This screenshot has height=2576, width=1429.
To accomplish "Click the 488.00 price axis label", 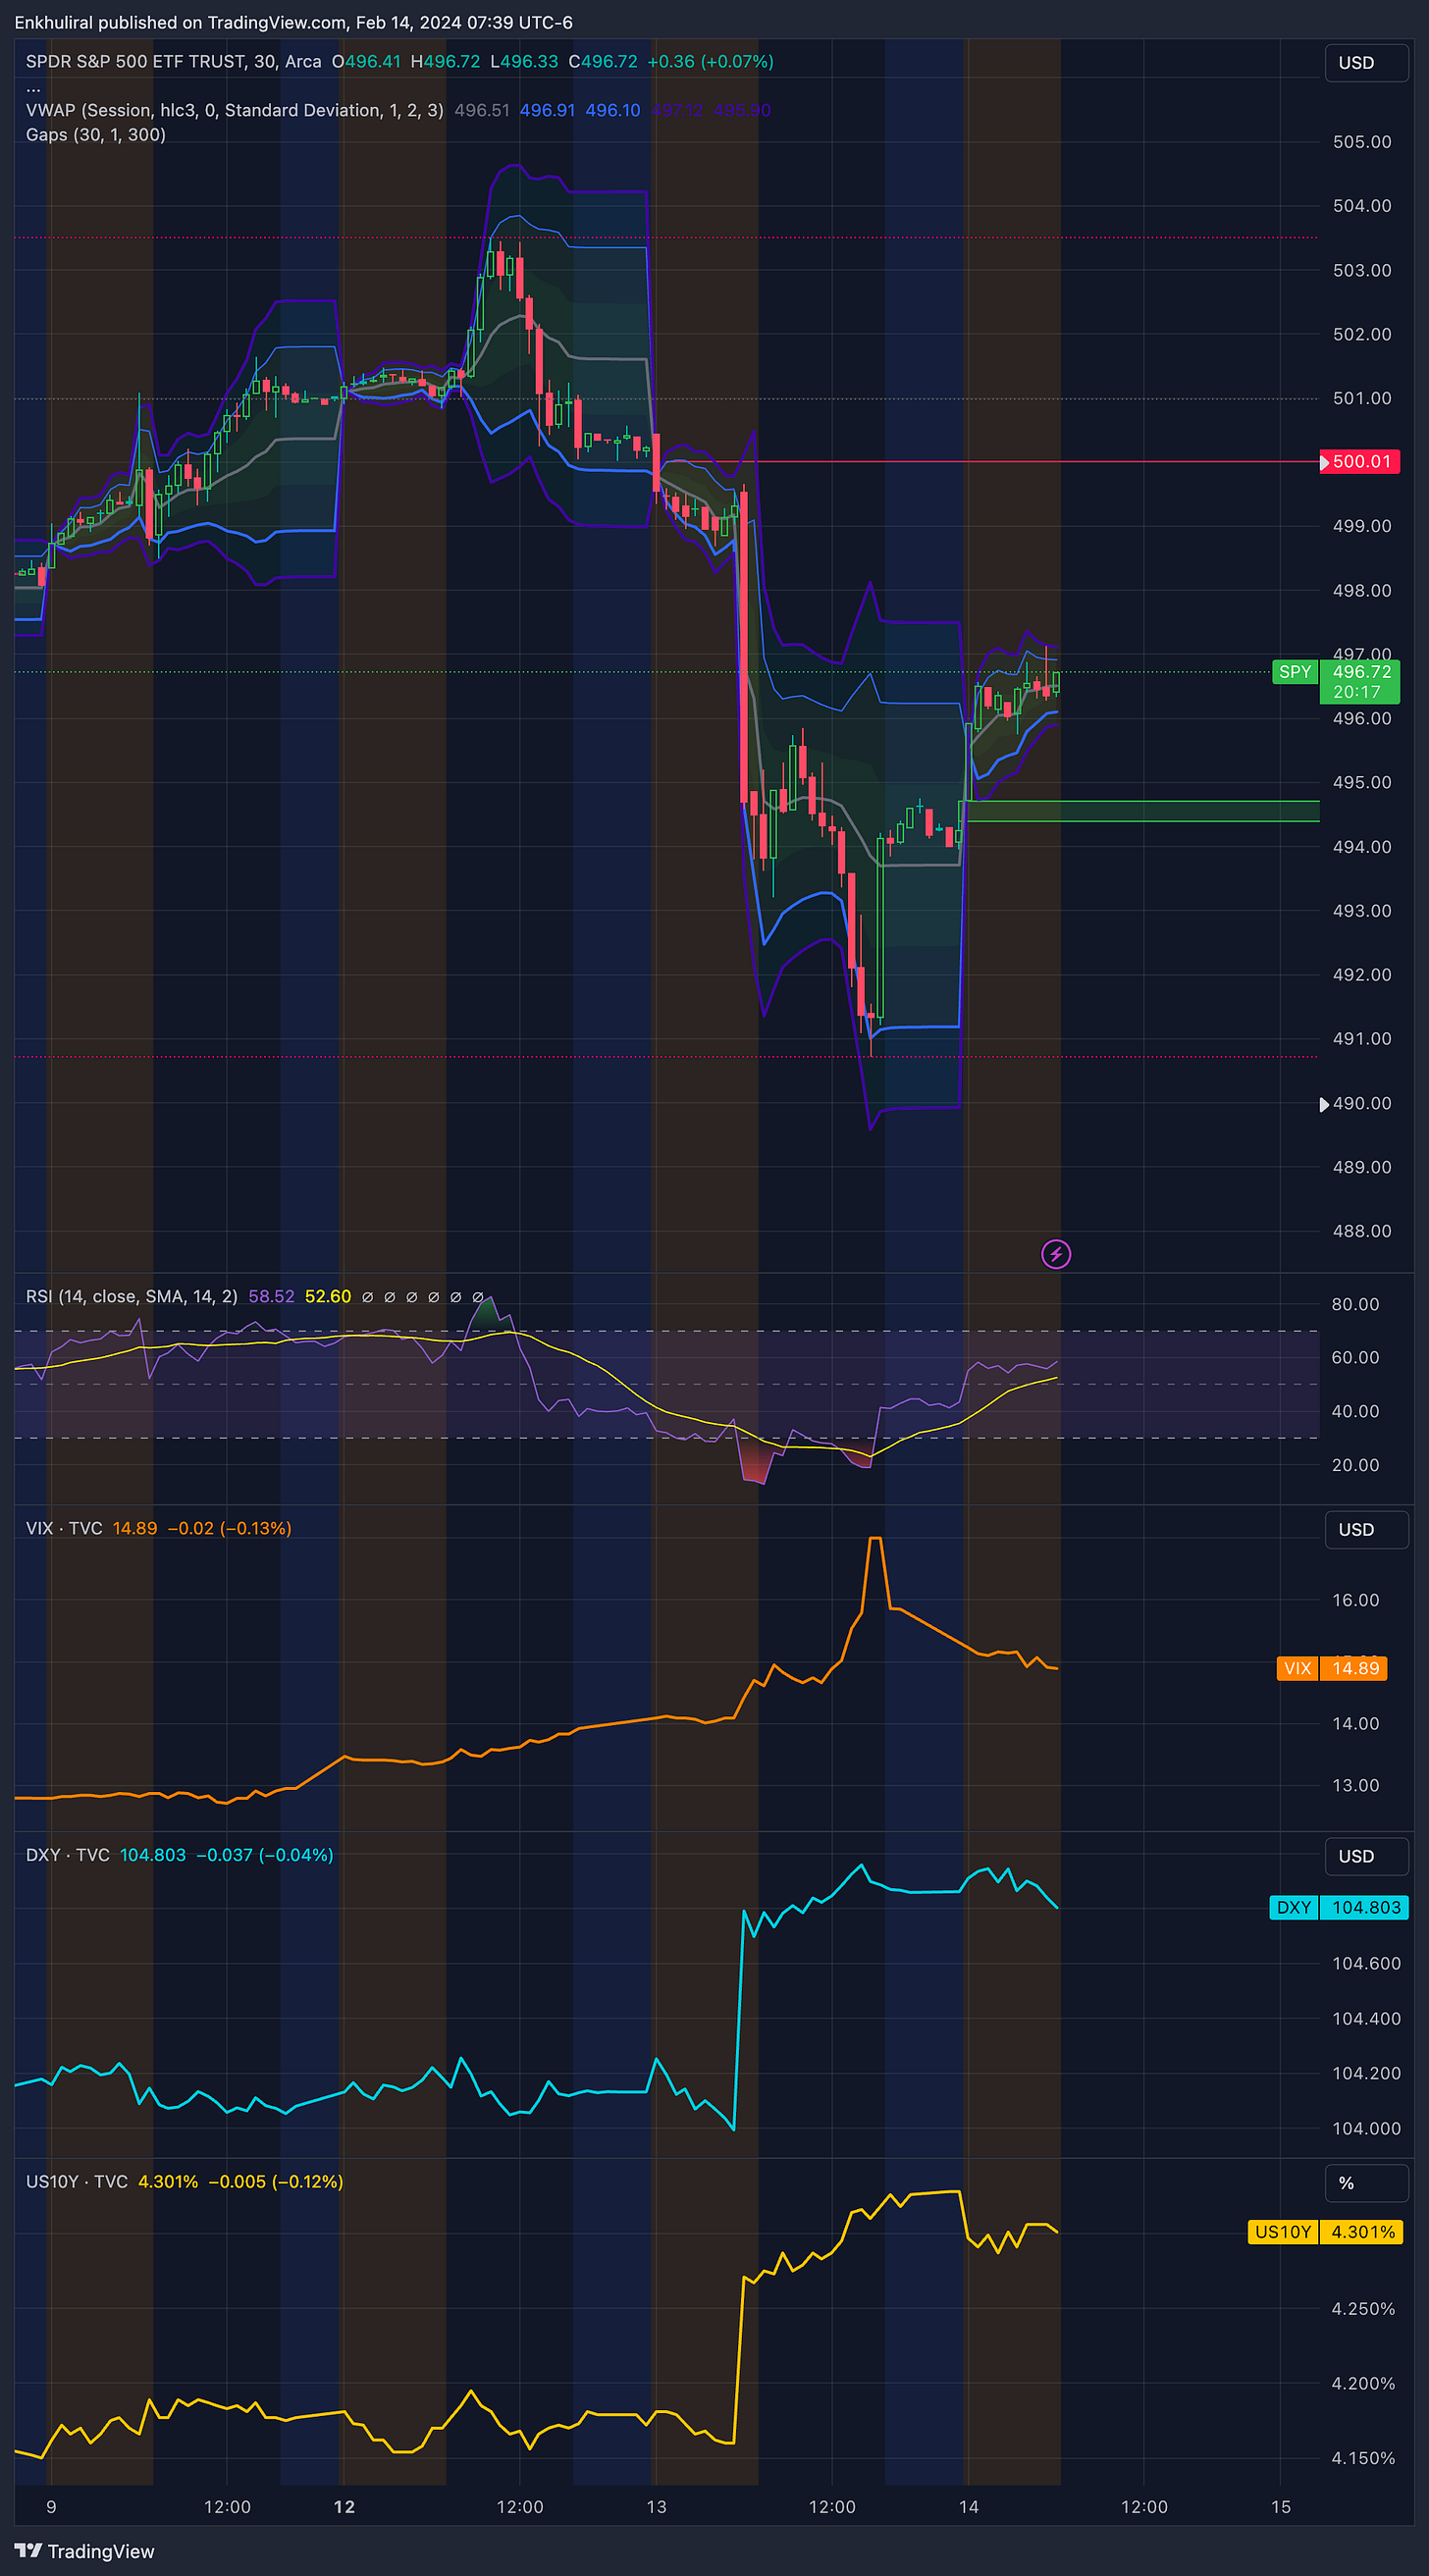I will click(x=1362, y=1231).
